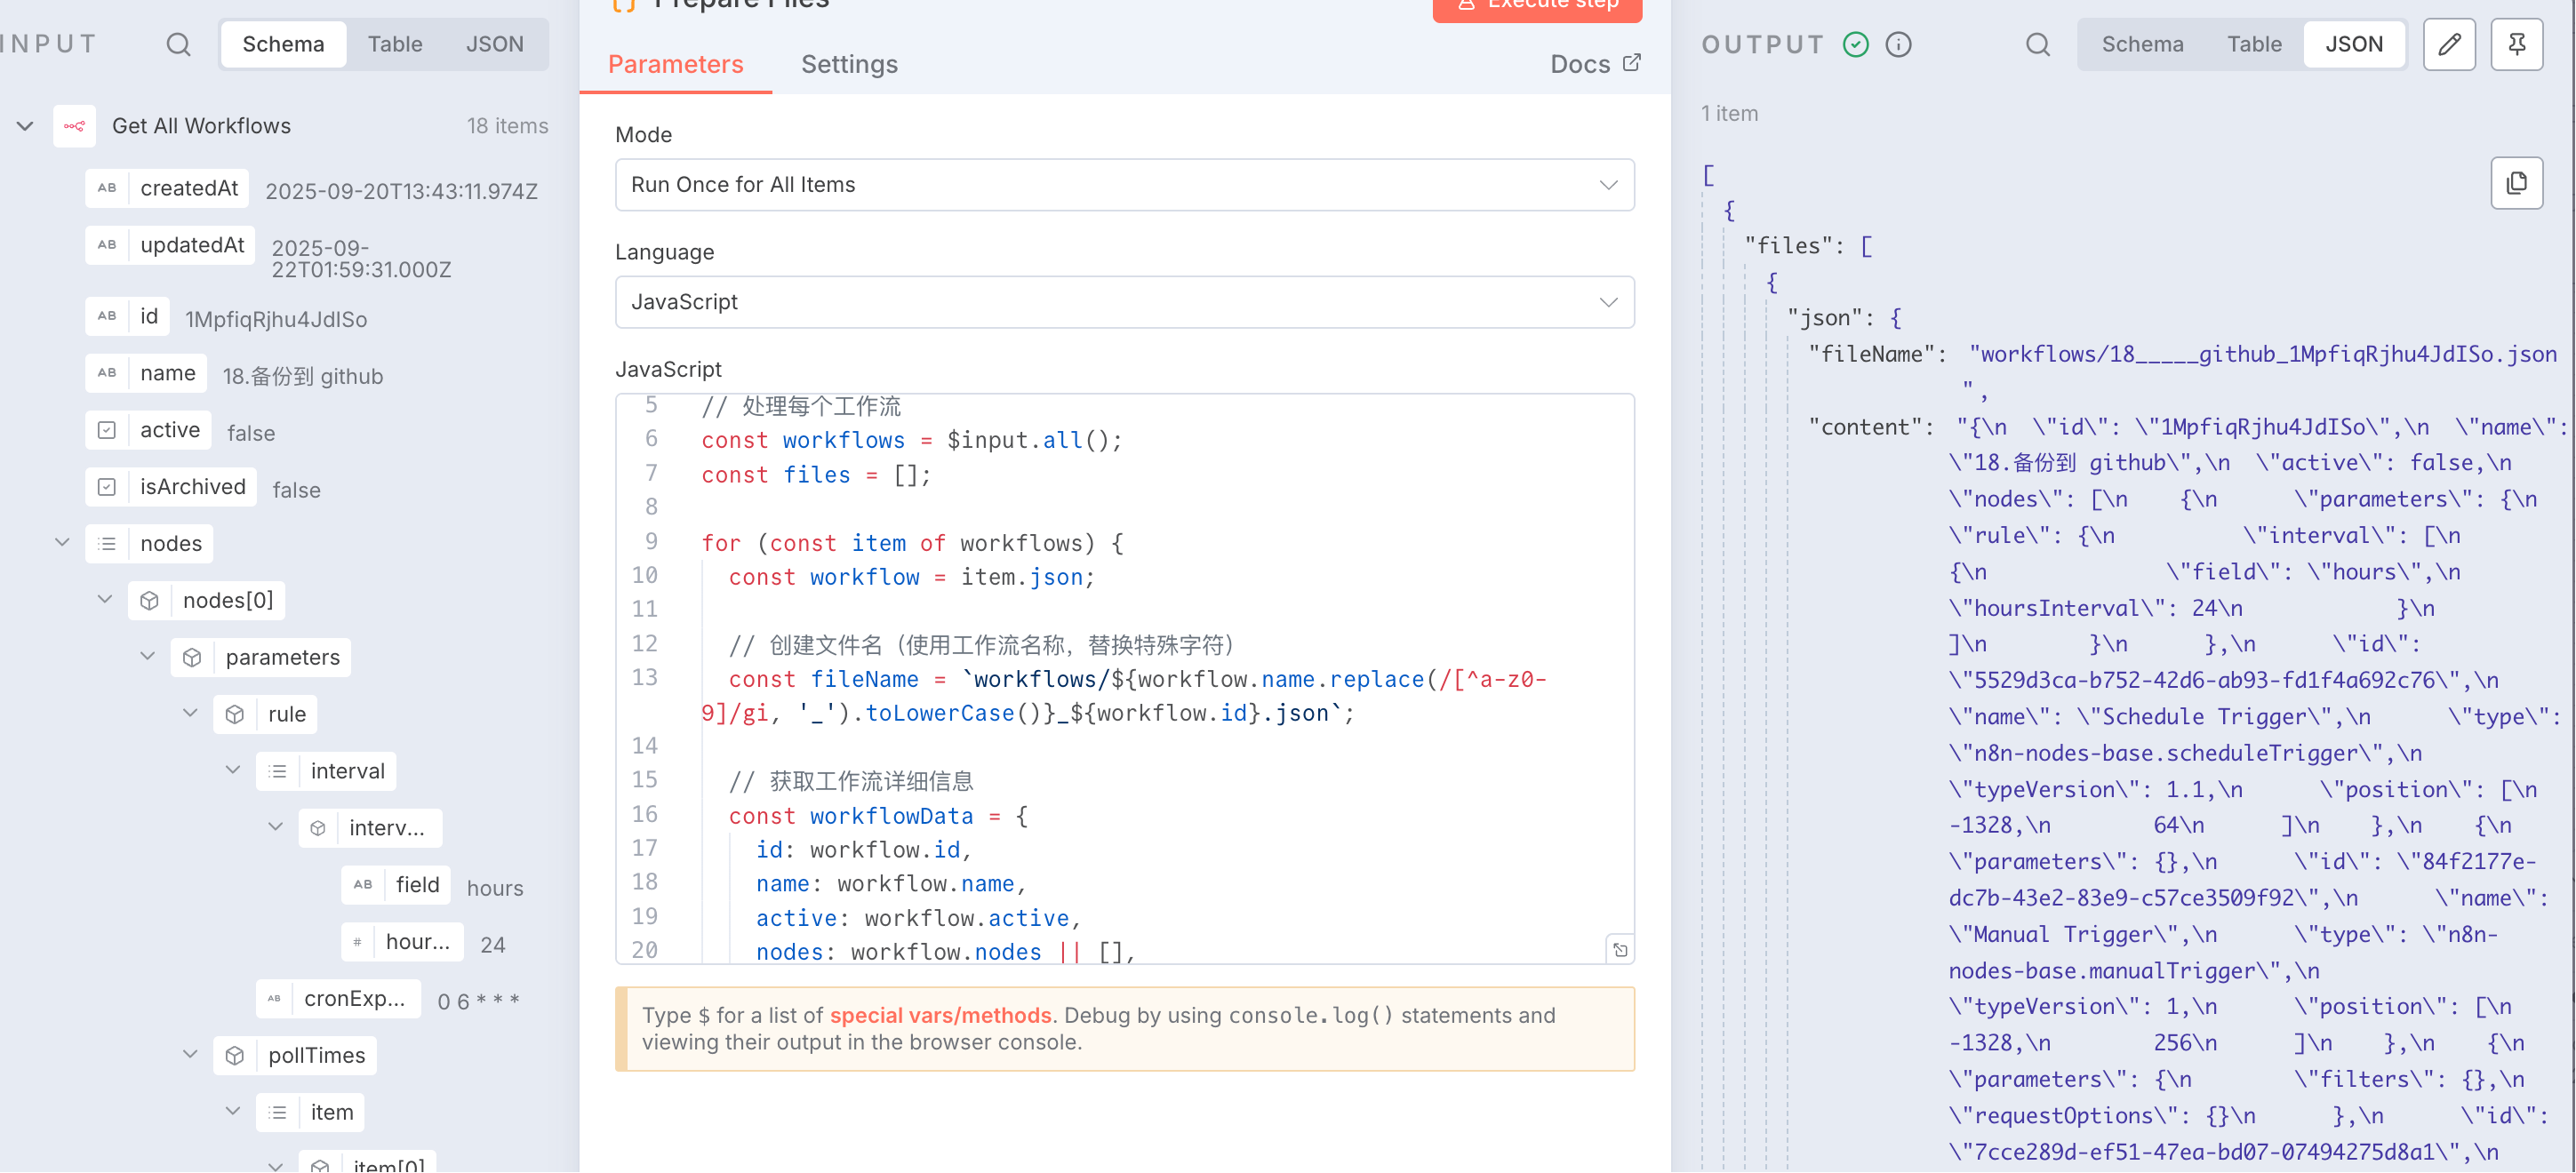
Task: Click the Execute step button
Action: pos(1536,6)
